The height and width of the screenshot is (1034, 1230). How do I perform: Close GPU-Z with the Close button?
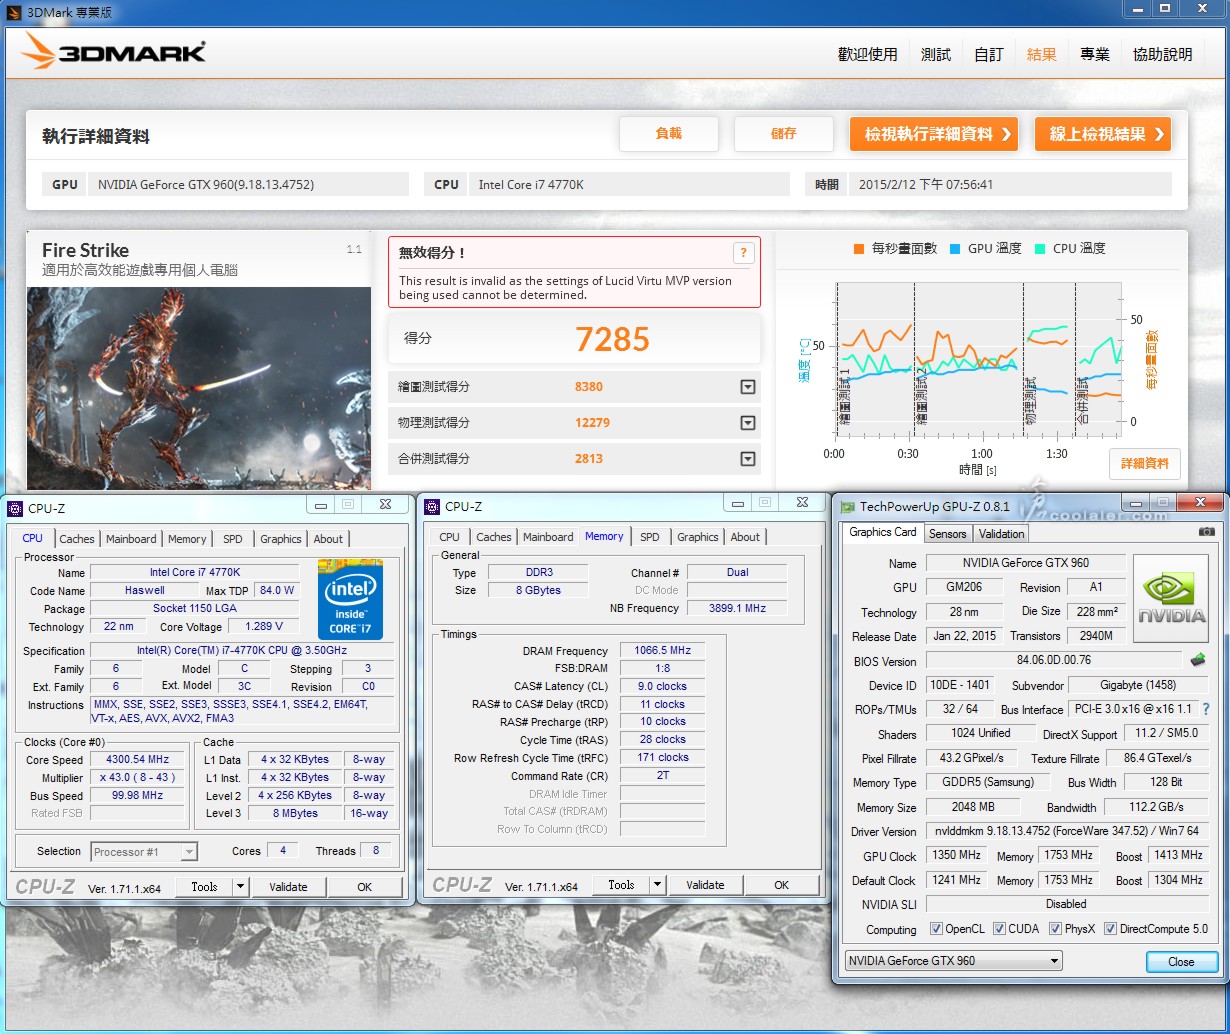click(1181, 962)
